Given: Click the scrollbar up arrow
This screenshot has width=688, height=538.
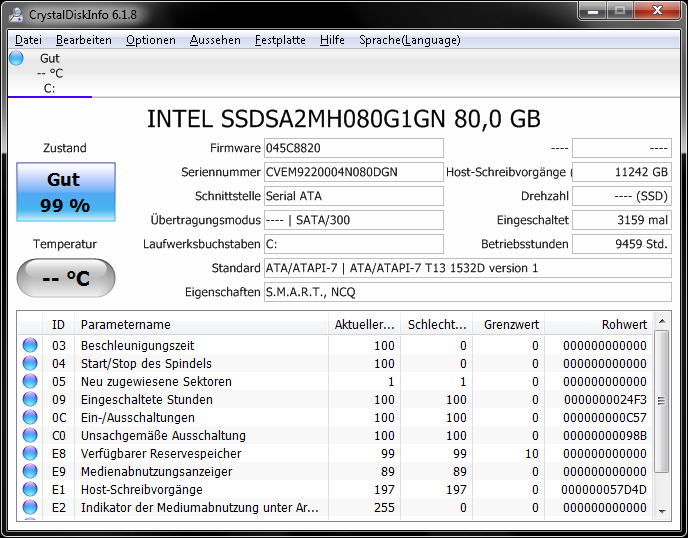Looking at the screenshot, I should tap(662, 321).
